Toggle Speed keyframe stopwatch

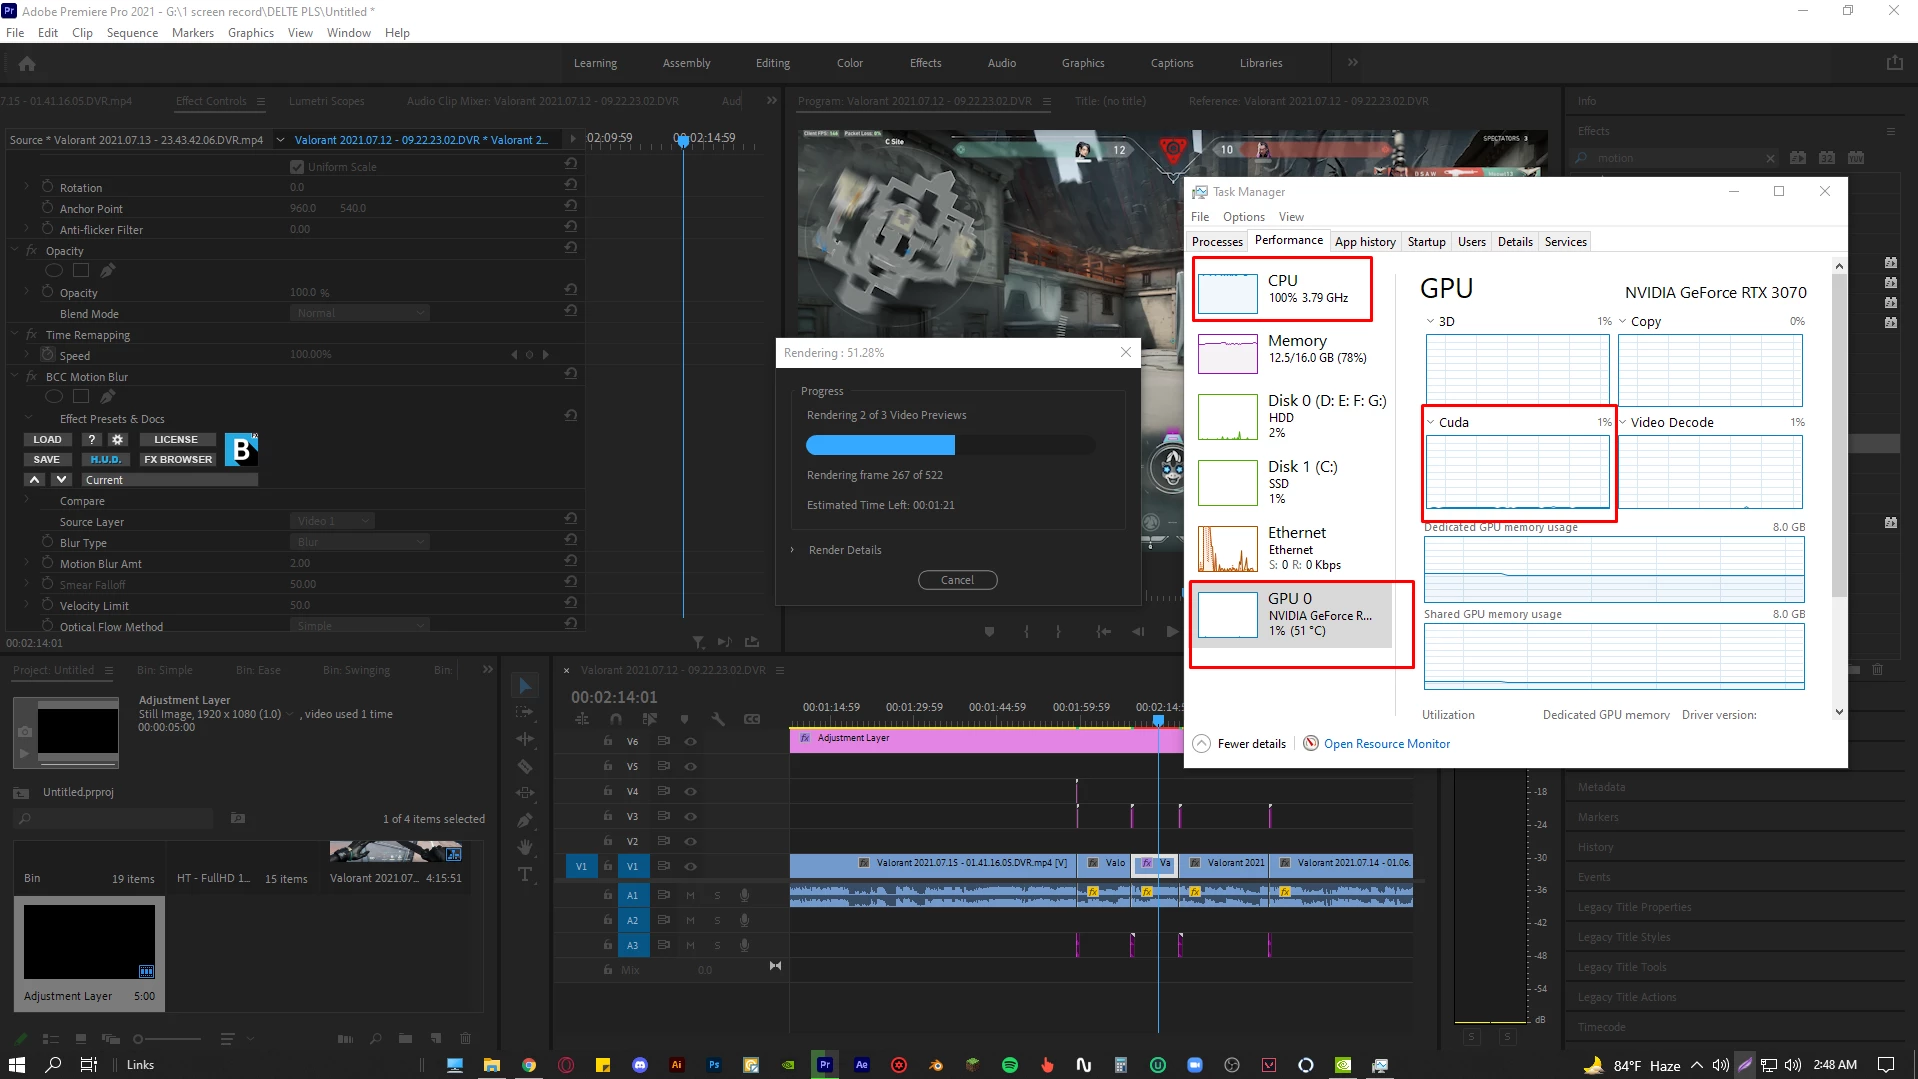click(x=47, y=355)
